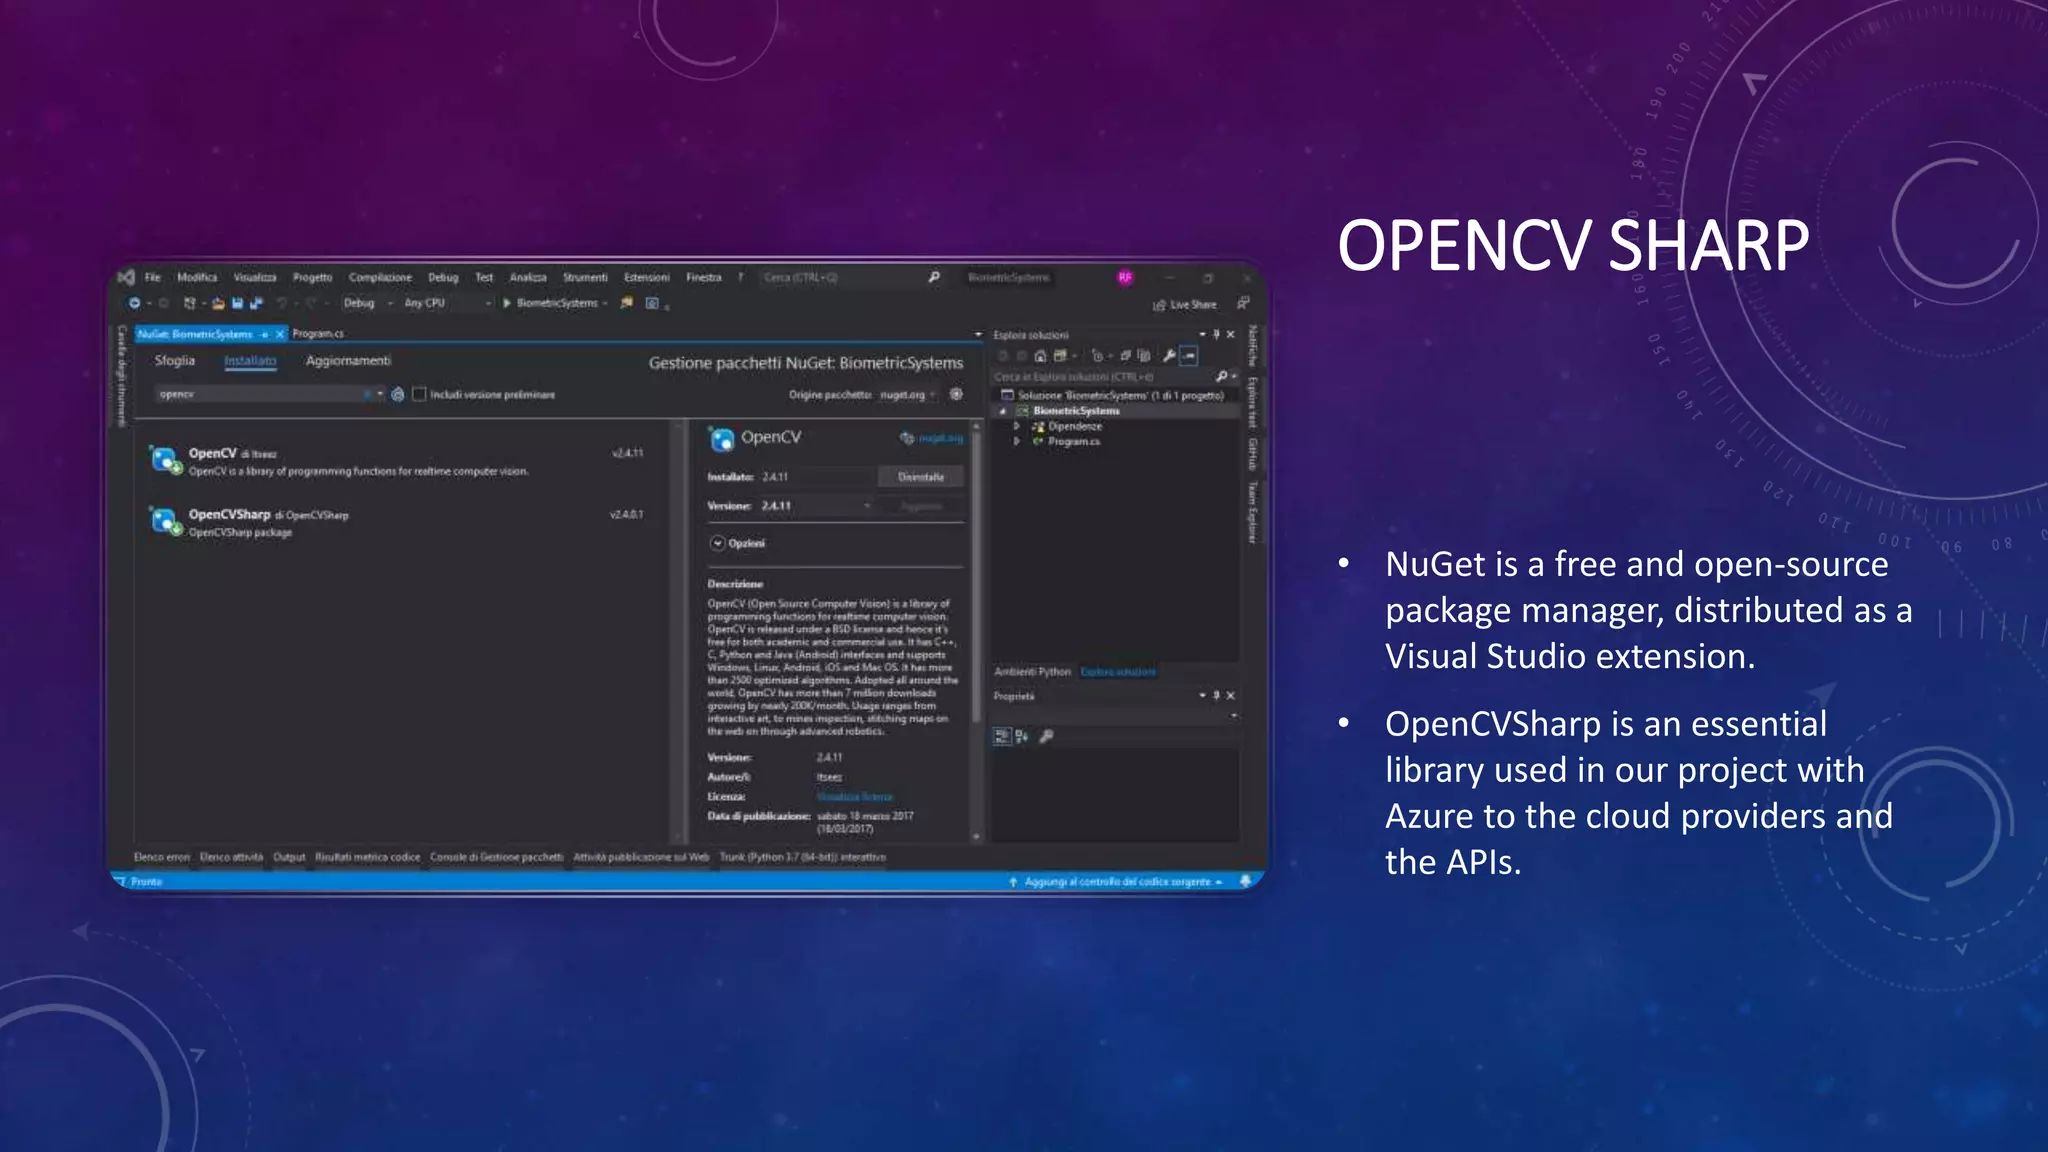Open the Team Explorer side tab
This screenshot has width=2048, height=1152.
(1251, 512)
